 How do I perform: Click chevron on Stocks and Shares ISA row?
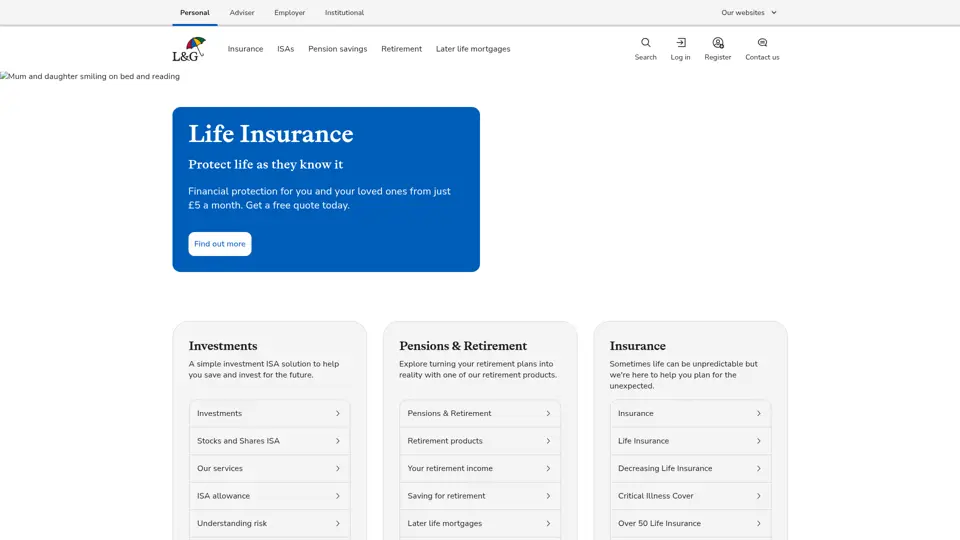[x=337, y=441]
